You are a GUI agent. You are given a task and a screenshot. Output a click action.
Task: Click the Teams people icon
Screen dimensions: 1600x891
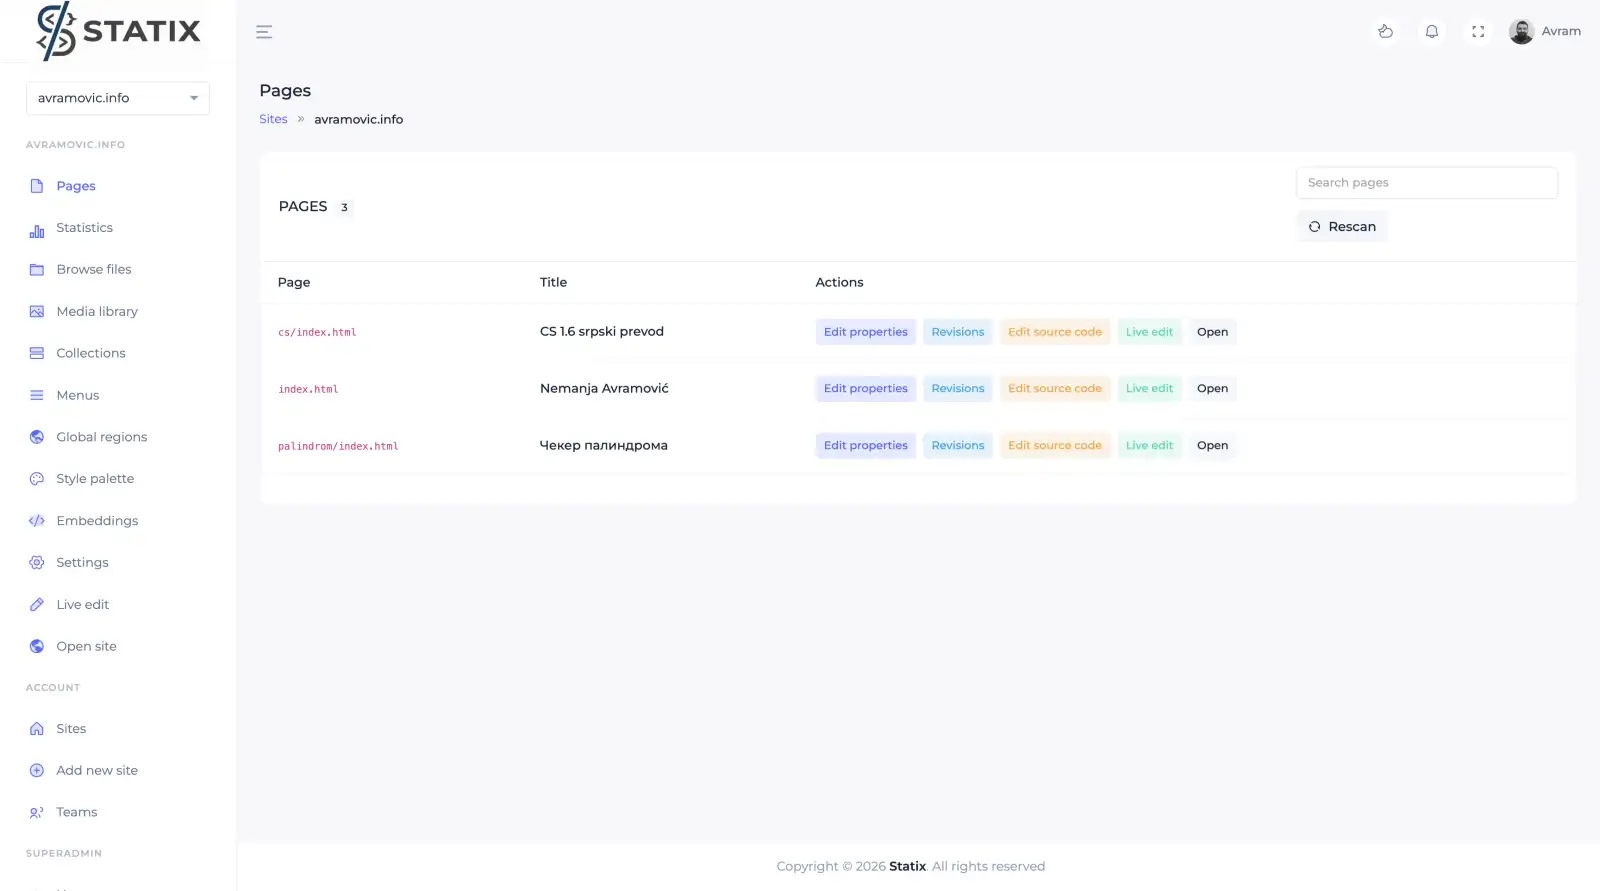[x=37, y=813]
